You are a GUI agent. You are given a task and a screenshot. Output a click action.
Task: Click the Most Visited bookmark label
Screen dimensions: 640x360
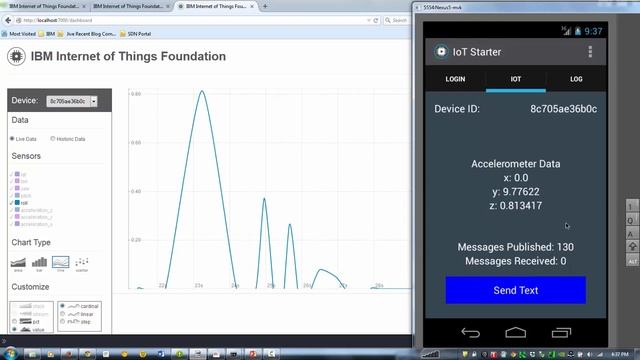(22, 34)
